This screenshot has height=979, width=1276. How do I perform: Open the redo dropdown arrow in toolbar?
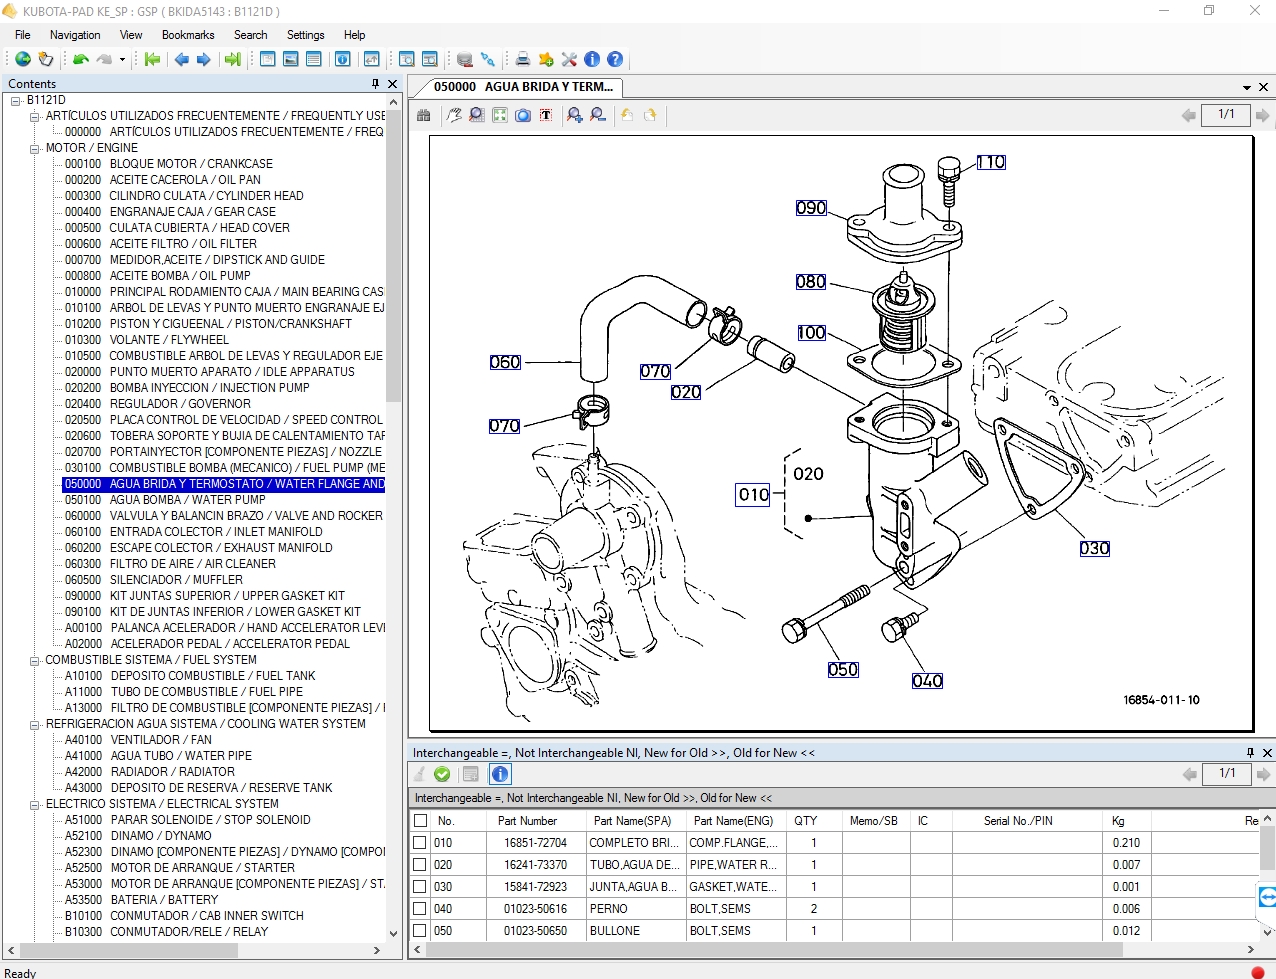coord(122,59)
